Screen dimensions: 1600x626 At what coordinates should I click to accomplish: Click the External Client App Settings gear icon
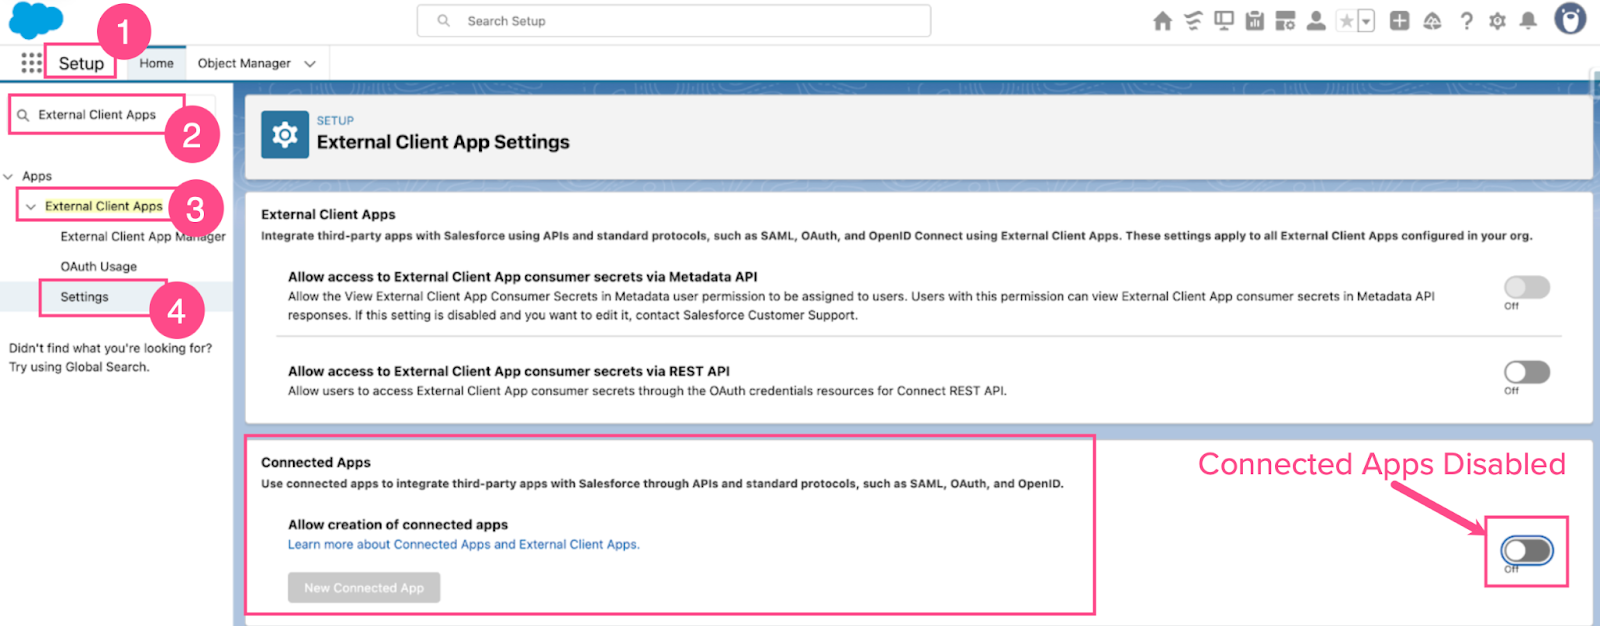point(285,135)
